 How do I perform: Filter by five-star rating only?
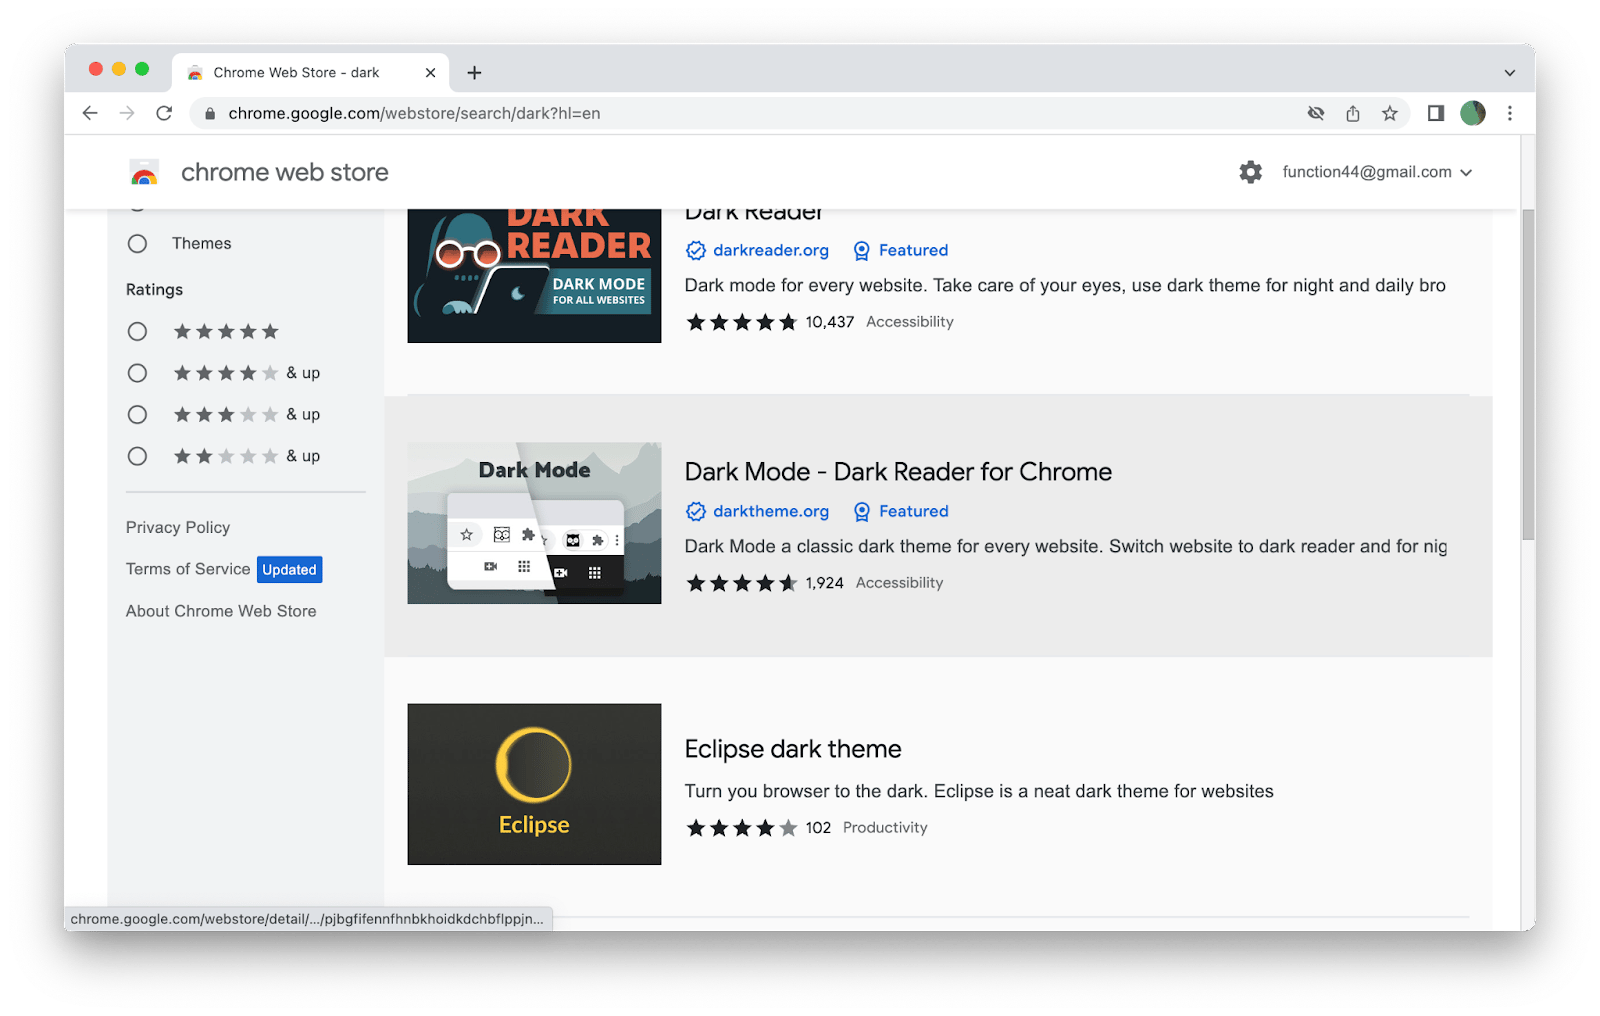click(x=138, y=332)
